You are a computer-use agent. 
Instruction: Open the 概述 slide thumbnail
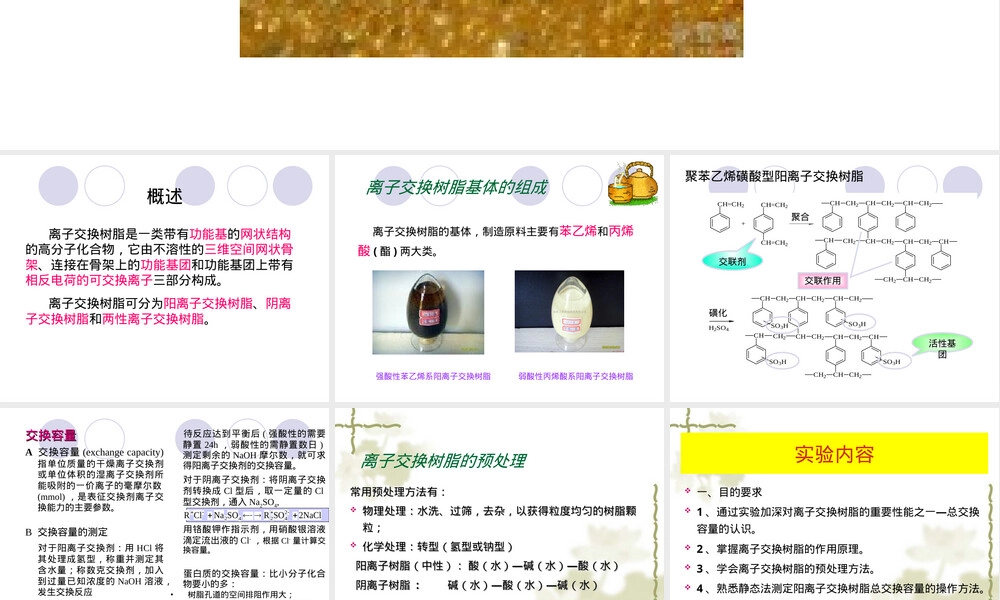165,278
